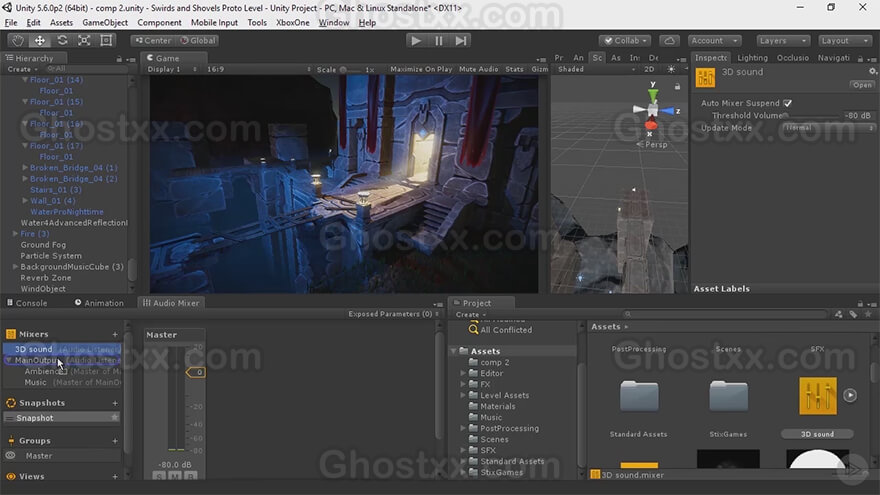Click the Snapshot star icon
Image resolution: width=880 pixels, height=495 pixels.
114,418
